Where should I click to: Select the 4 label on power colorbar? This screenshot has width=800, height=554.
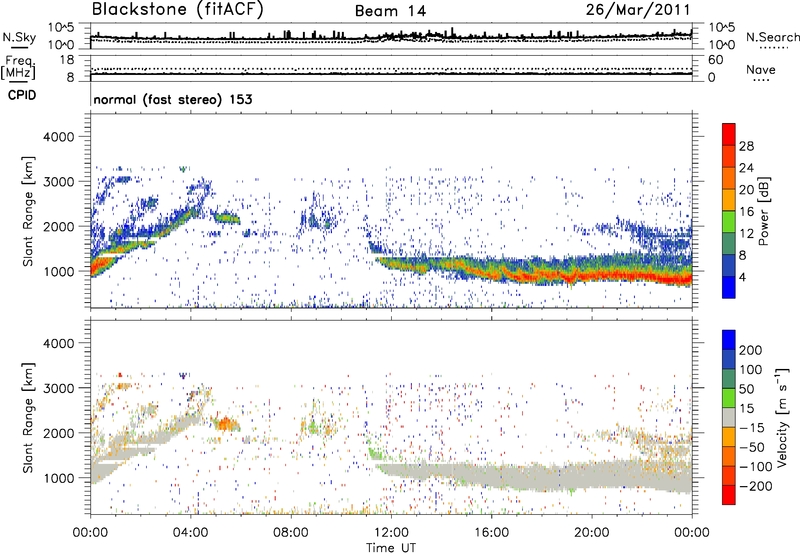[742, 278]
